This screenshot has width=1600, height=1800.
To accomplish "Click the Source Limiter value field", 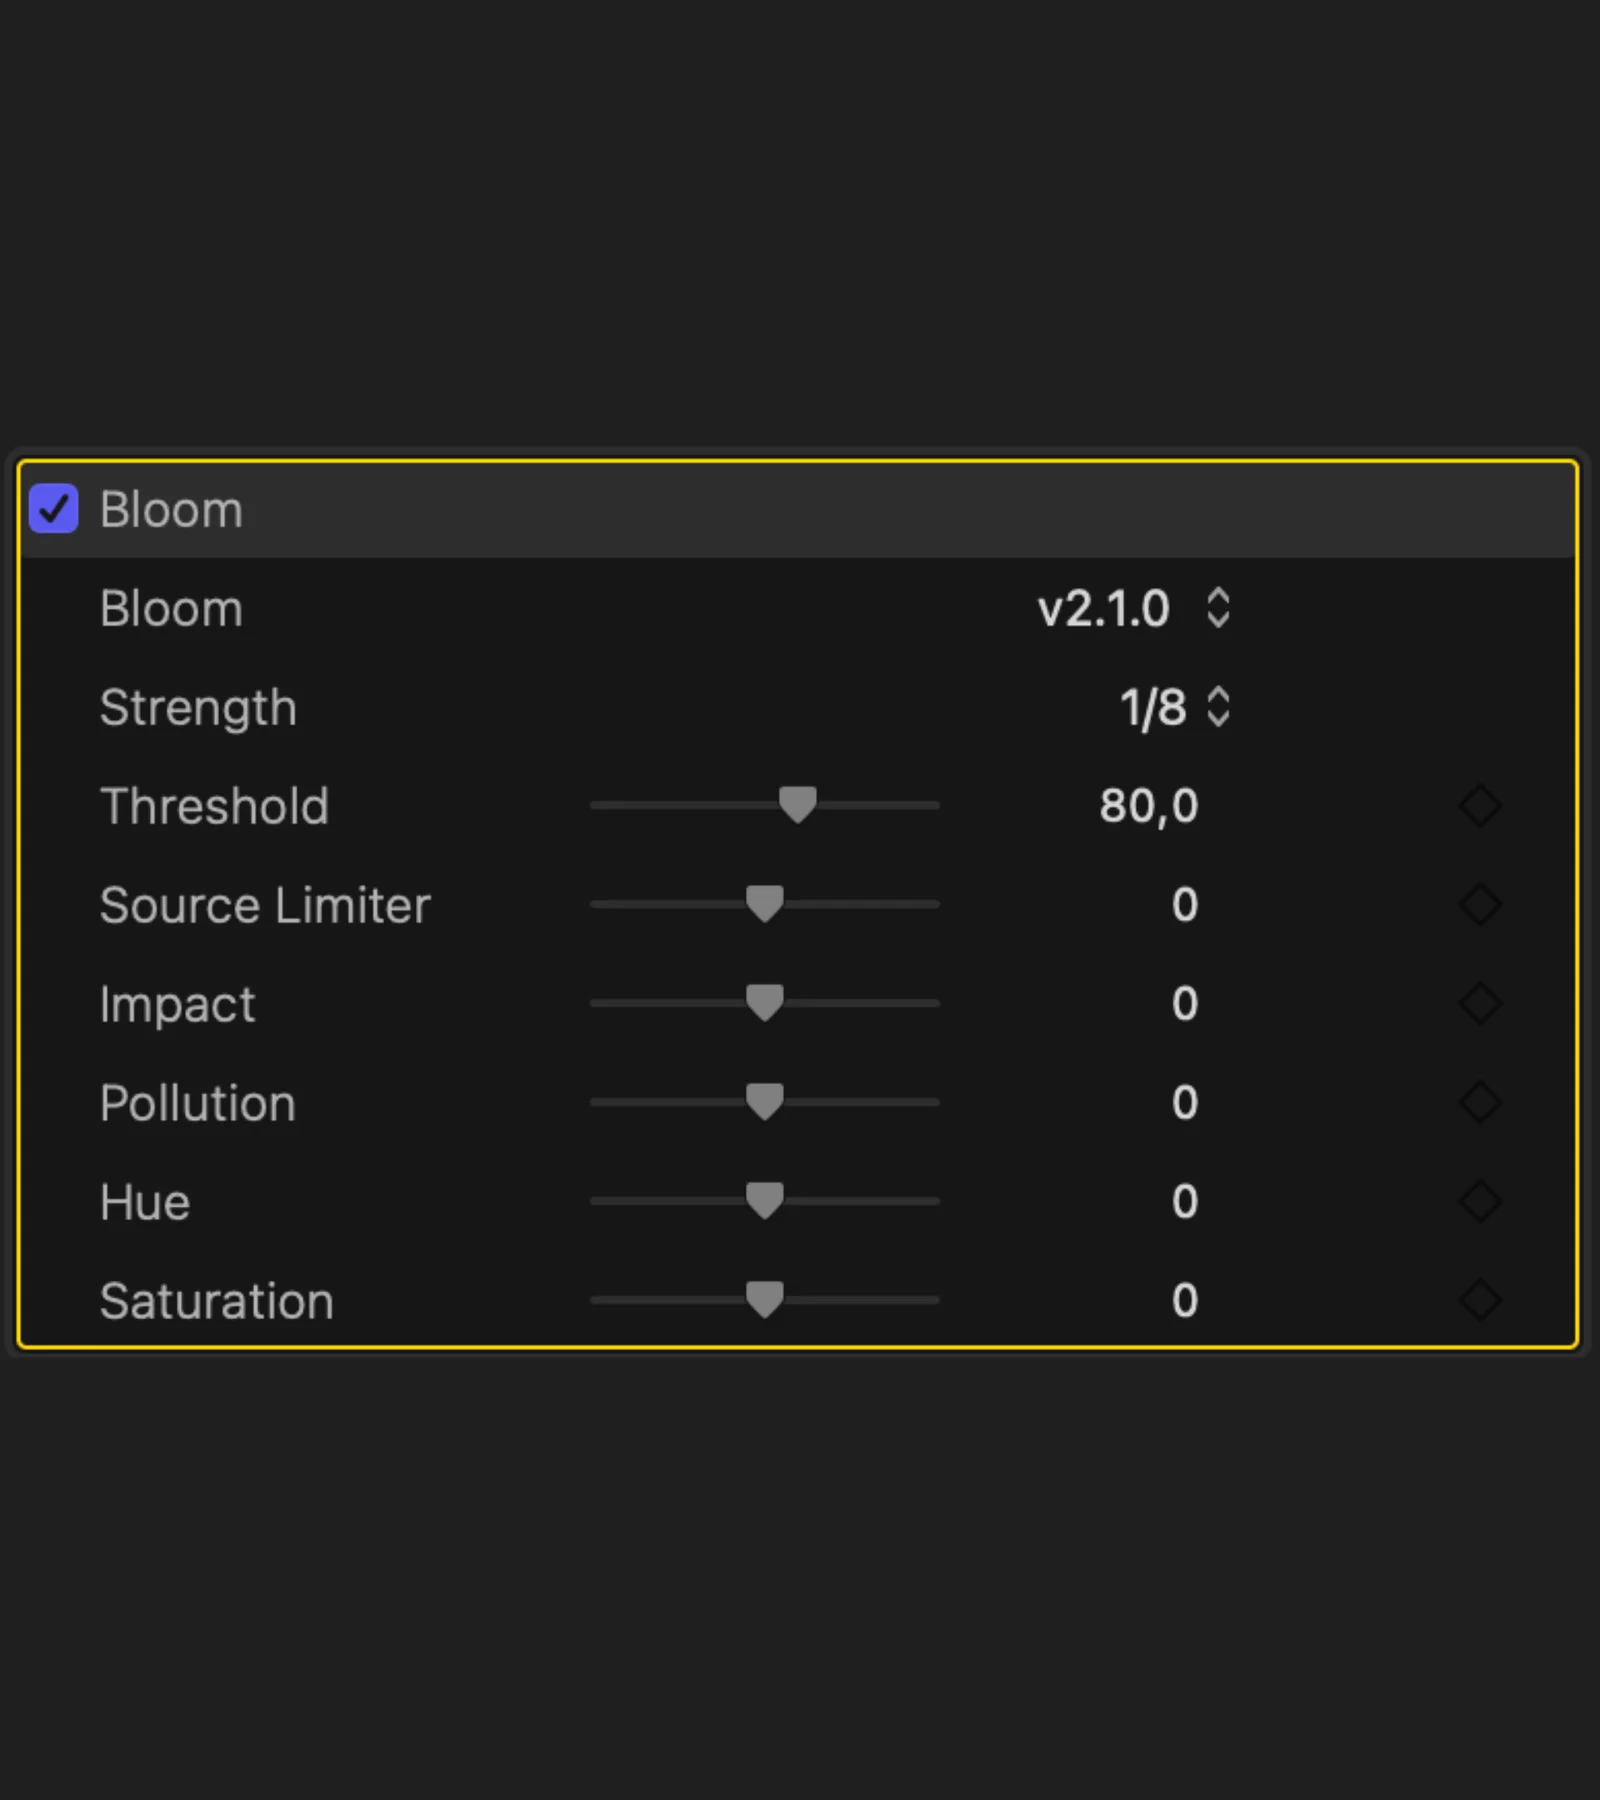I will [x=1184, y=904].
